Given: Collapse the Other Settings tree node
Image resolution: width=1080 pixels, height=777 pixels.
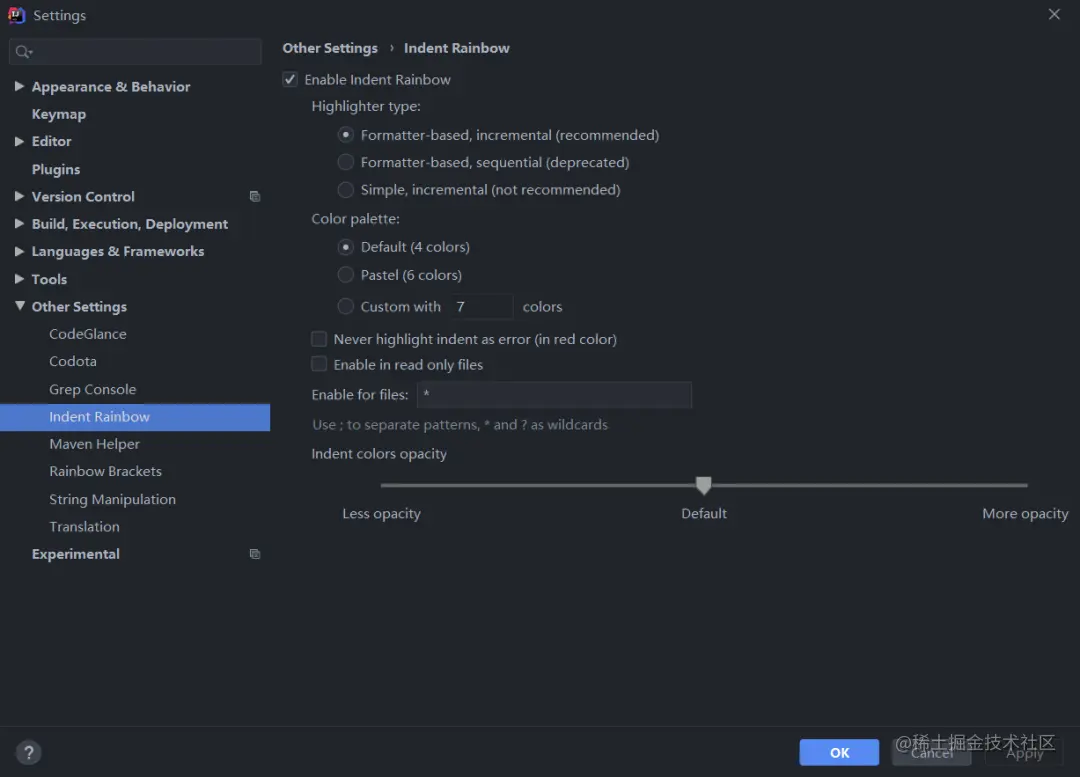Looking at the screenshot, I should 19,306.
